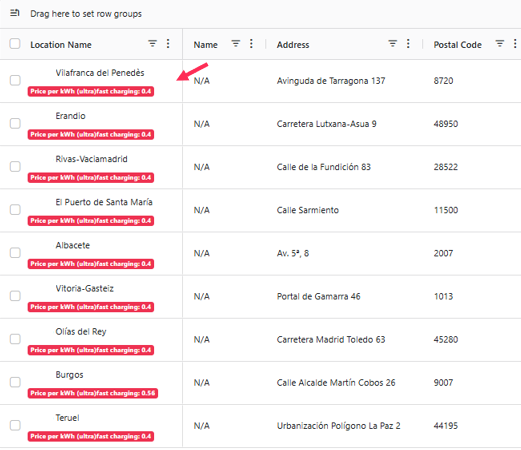Open filter for Location Name column
The width and height of the screenshot is (521, 450).
152,44
